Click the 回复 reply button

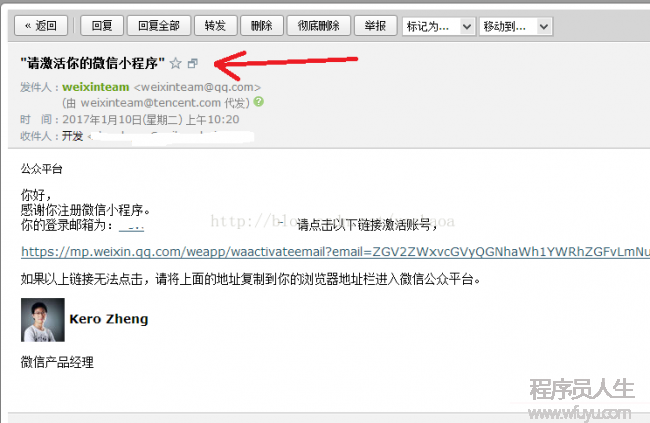(102, 26)
